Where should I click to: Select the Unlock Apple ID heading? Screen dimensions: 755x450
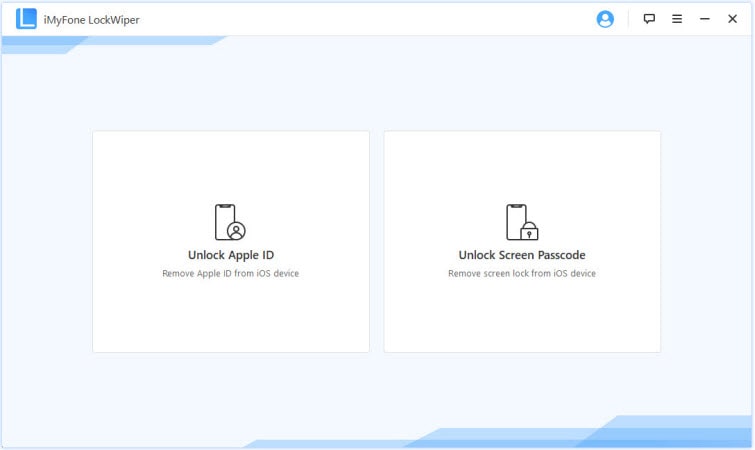tap(231, 255)
